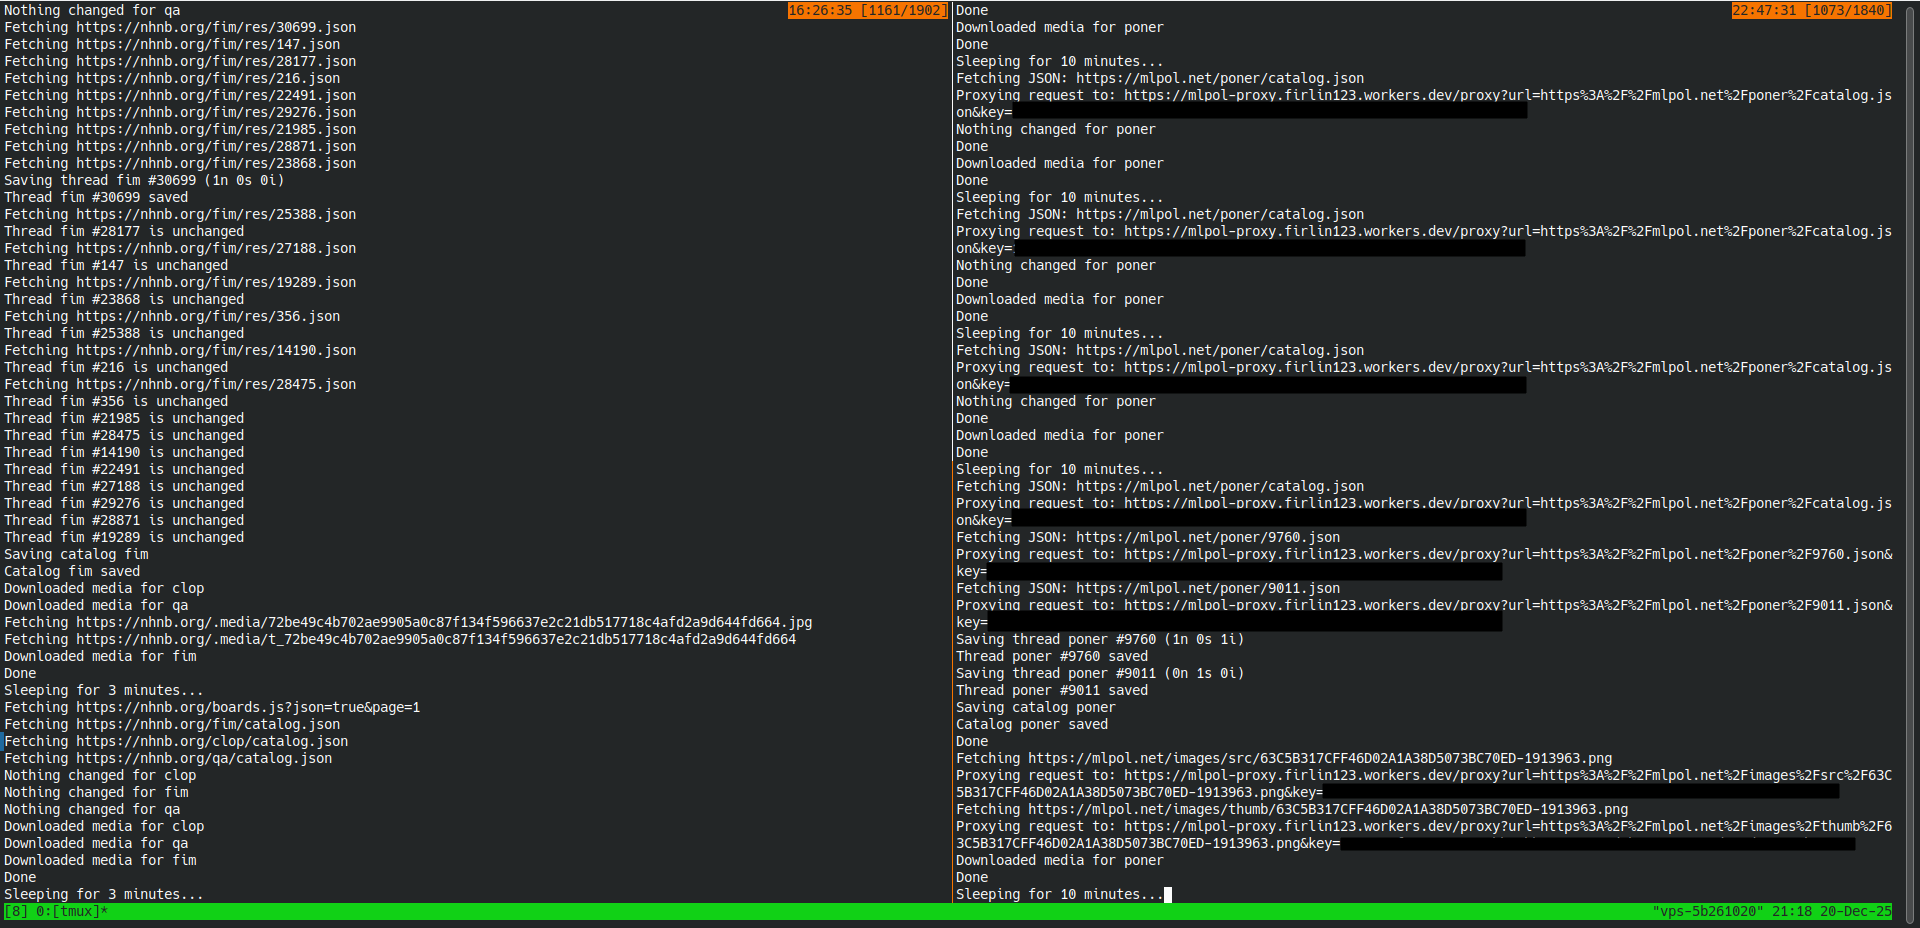
Task: Click line "Saving catalog poner"
Action: pyautogui.click(x=1036, y=707)
